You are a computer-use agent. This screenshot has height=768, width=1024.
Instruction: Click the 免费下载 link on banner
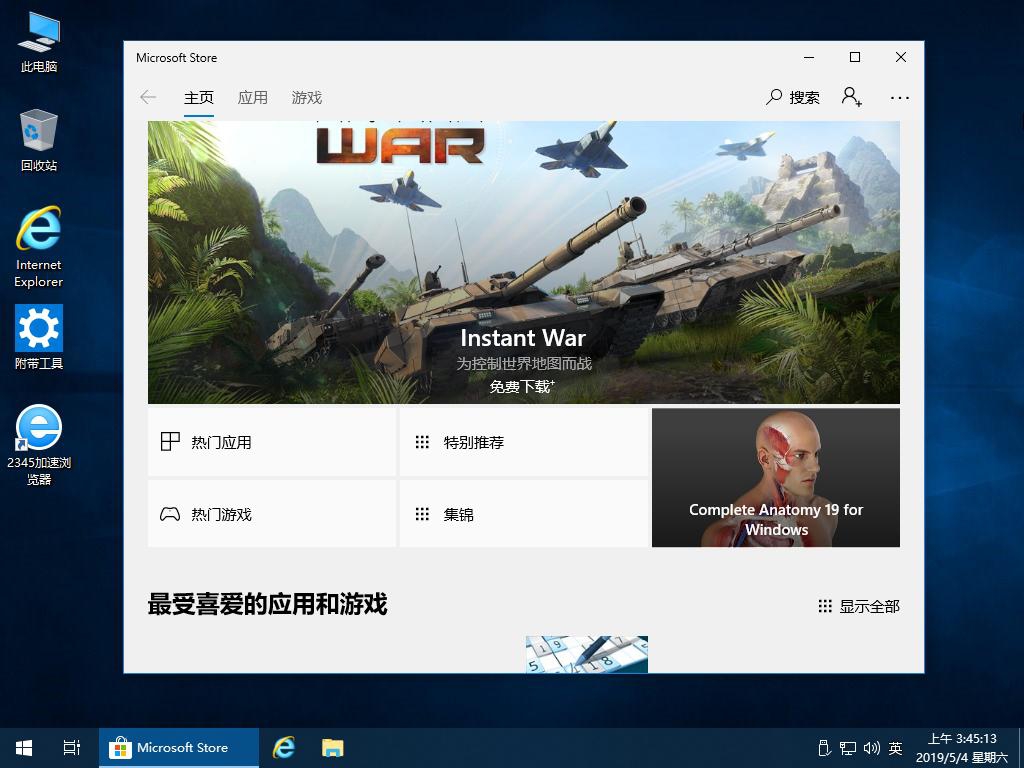[522, 387]
